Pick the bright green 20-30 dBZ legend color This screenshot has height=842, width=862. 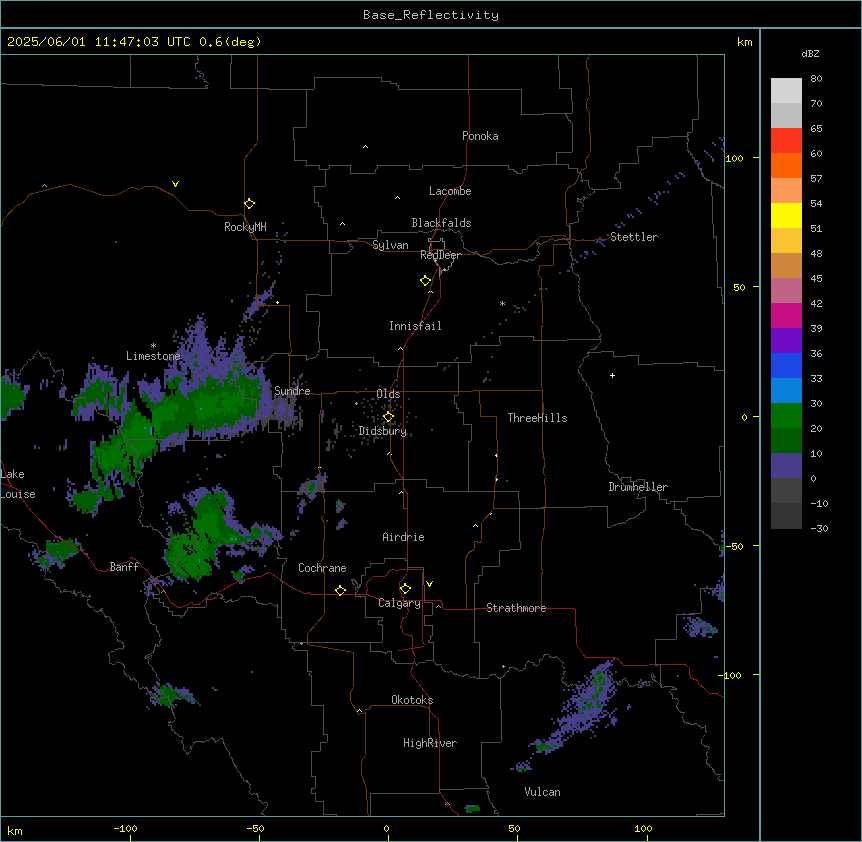tap(786, 416)
